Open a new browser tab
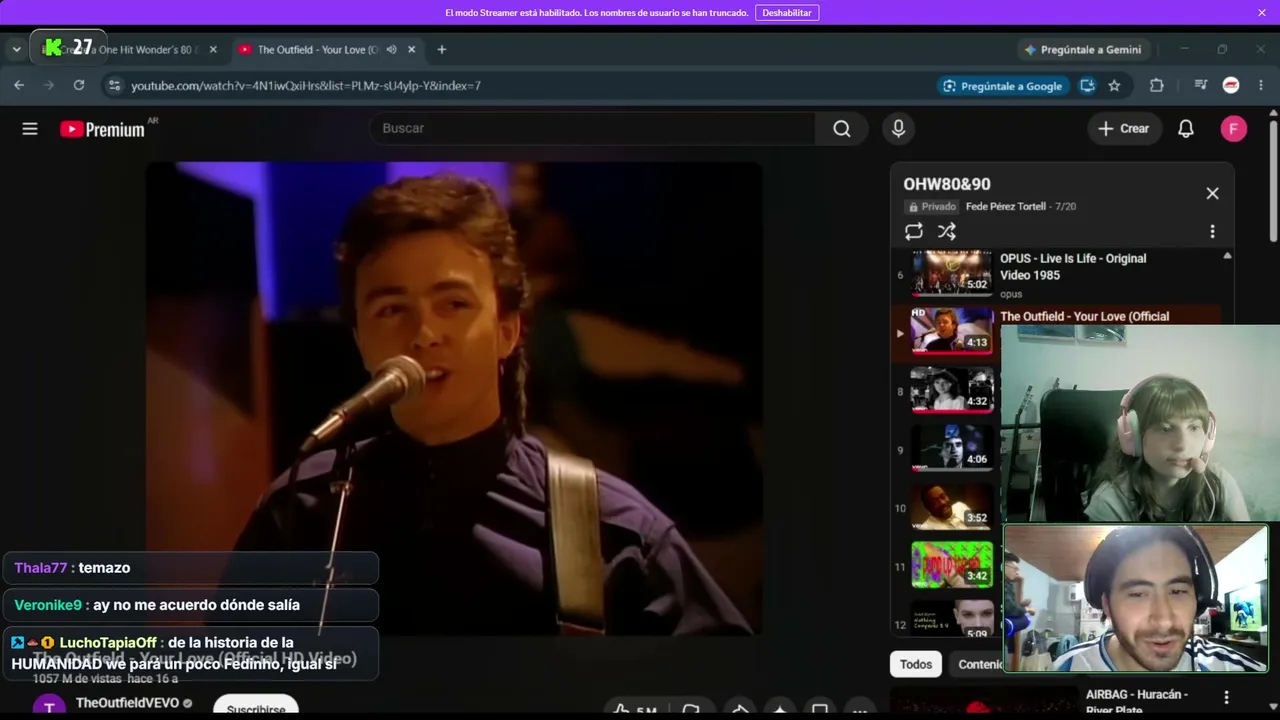Image resolution: width=1280 pixels, height=720 pixels. point(442,49)
